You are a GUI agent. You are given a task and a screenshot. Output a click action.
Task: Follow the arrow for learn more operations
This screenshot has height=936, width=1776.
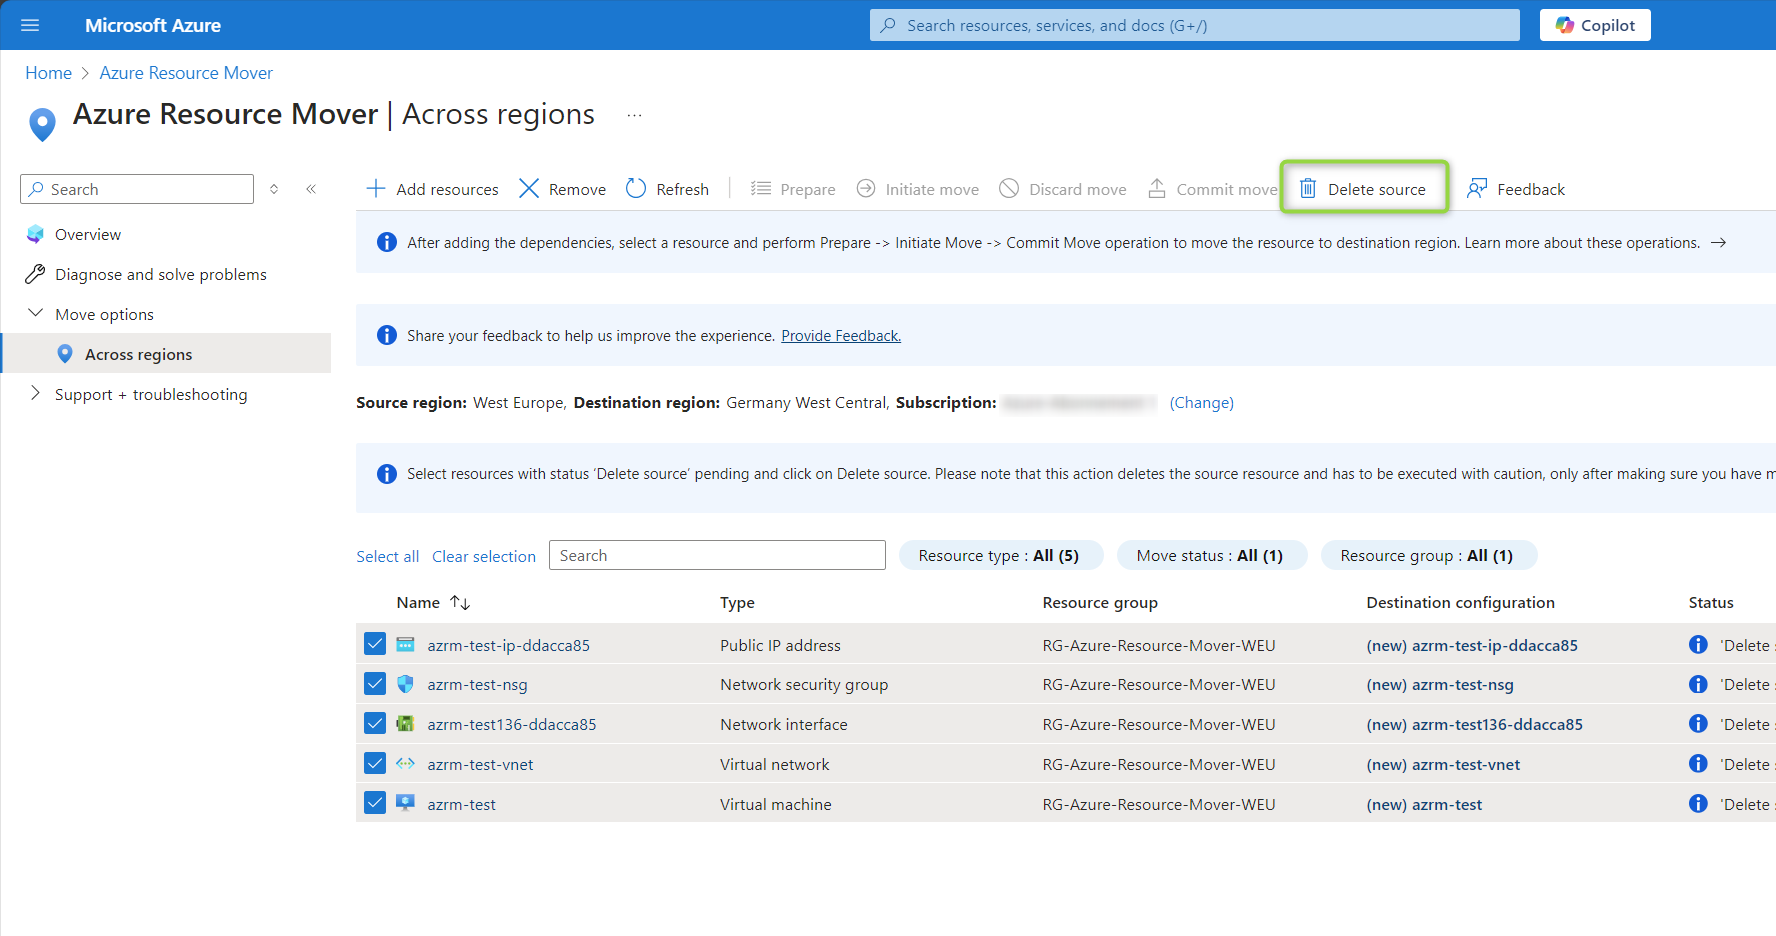pyautogui.click(x=1718, y=243)
